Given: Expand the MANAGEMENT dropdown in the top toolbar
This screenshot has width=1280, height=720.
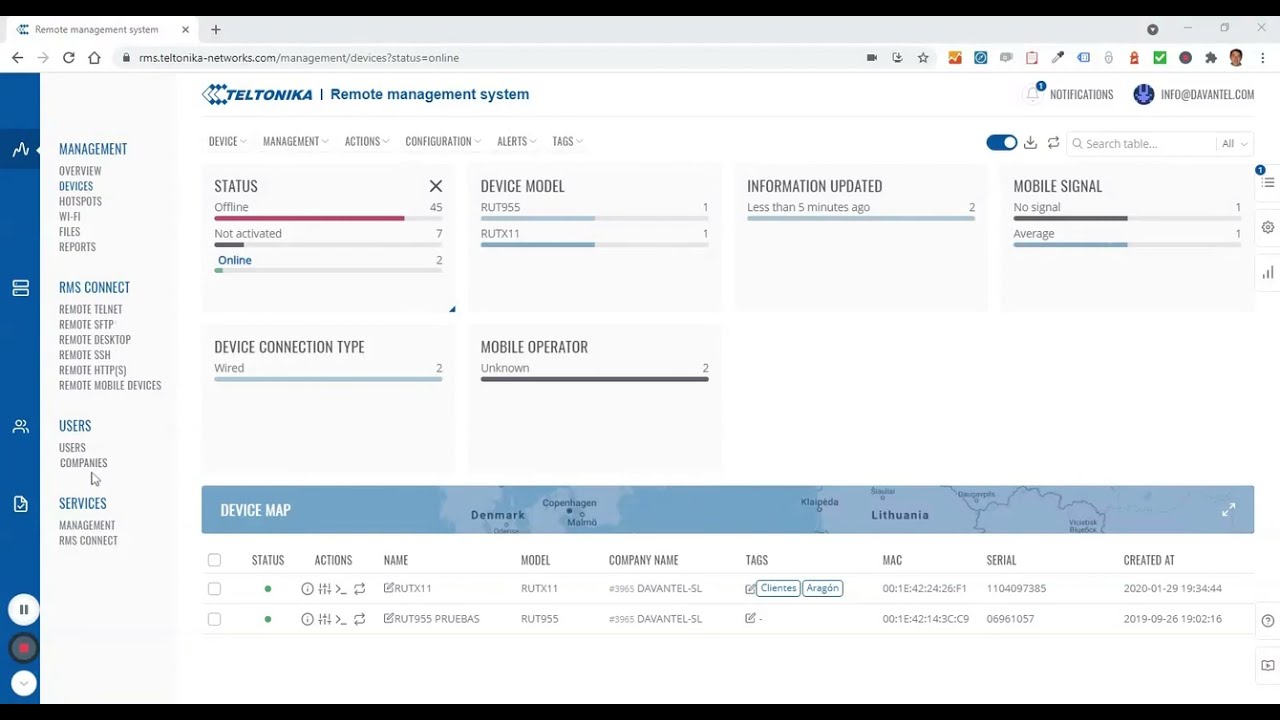Looking at the screenshot, I should click(296, 141).
